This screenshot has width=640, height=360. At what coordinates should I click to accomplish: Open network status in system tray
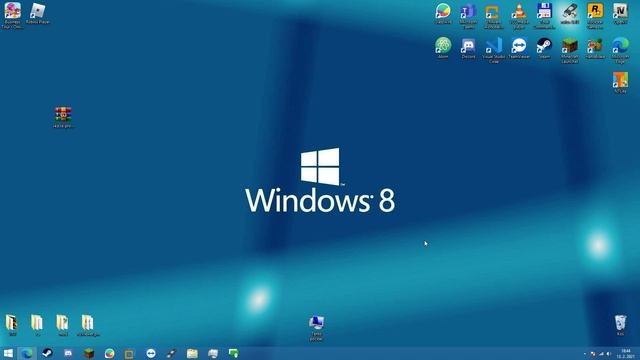tap(601, 354)
